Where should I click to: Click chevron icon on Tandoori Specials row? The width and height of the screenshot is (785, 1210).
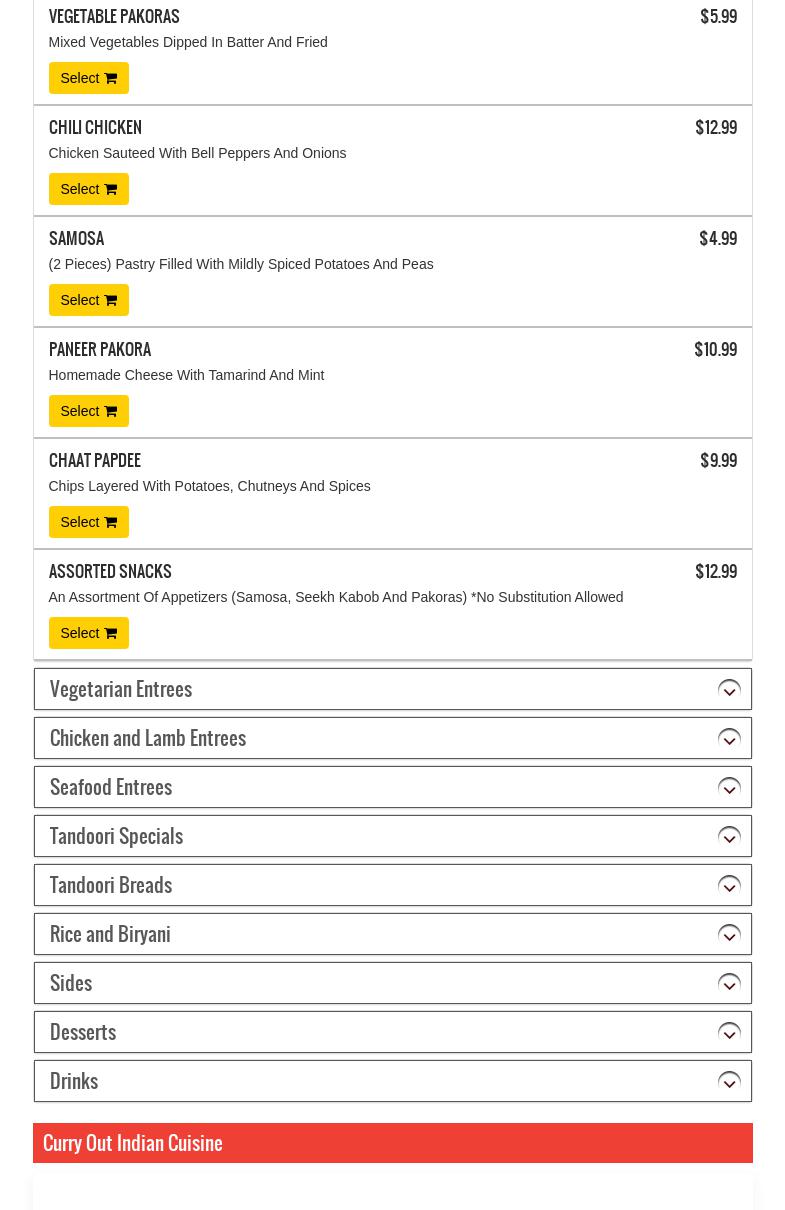click(729, 836)
